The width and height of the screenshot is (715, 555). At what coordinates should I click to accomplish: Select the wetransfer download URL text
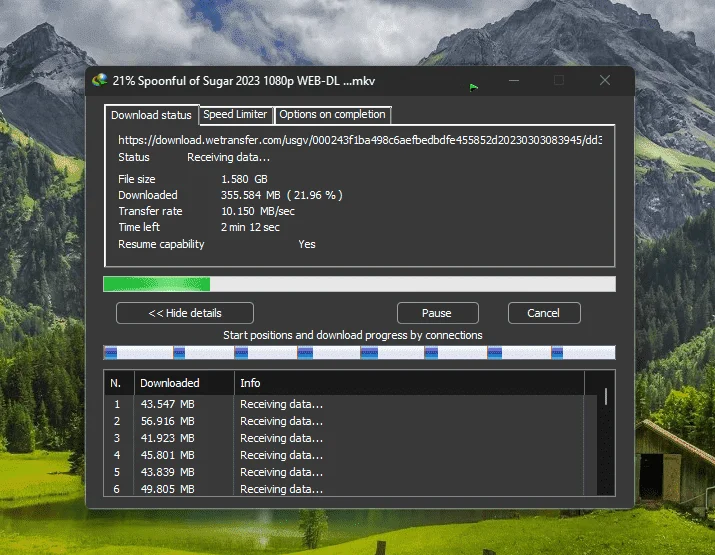pyautogui.click(x=360, y=140)
